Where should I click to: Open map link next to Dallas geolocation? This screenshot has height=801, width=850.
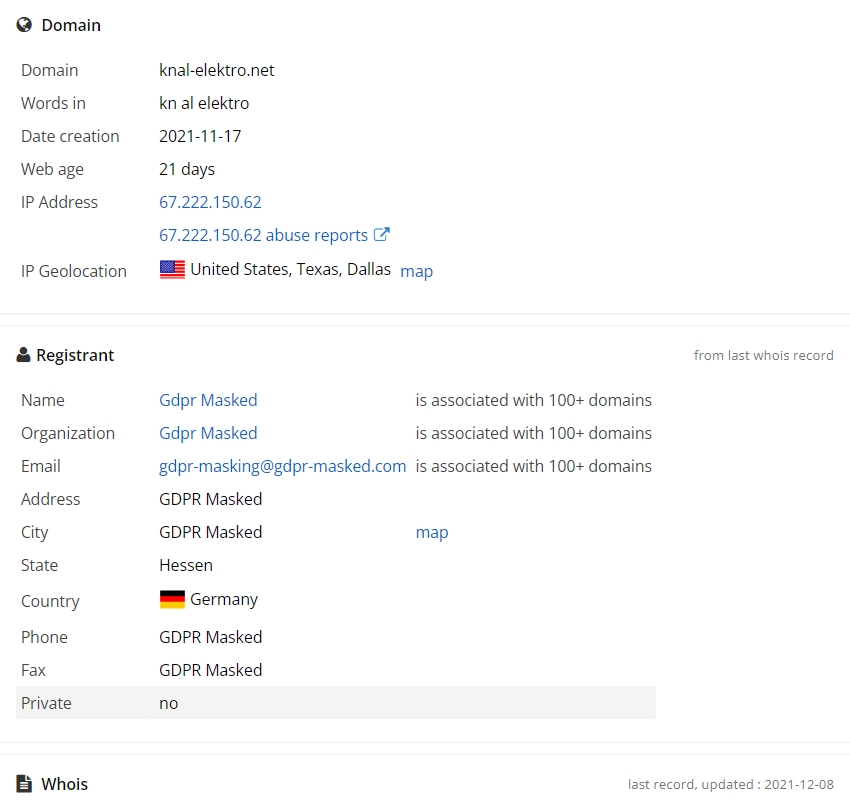(416, 271)
